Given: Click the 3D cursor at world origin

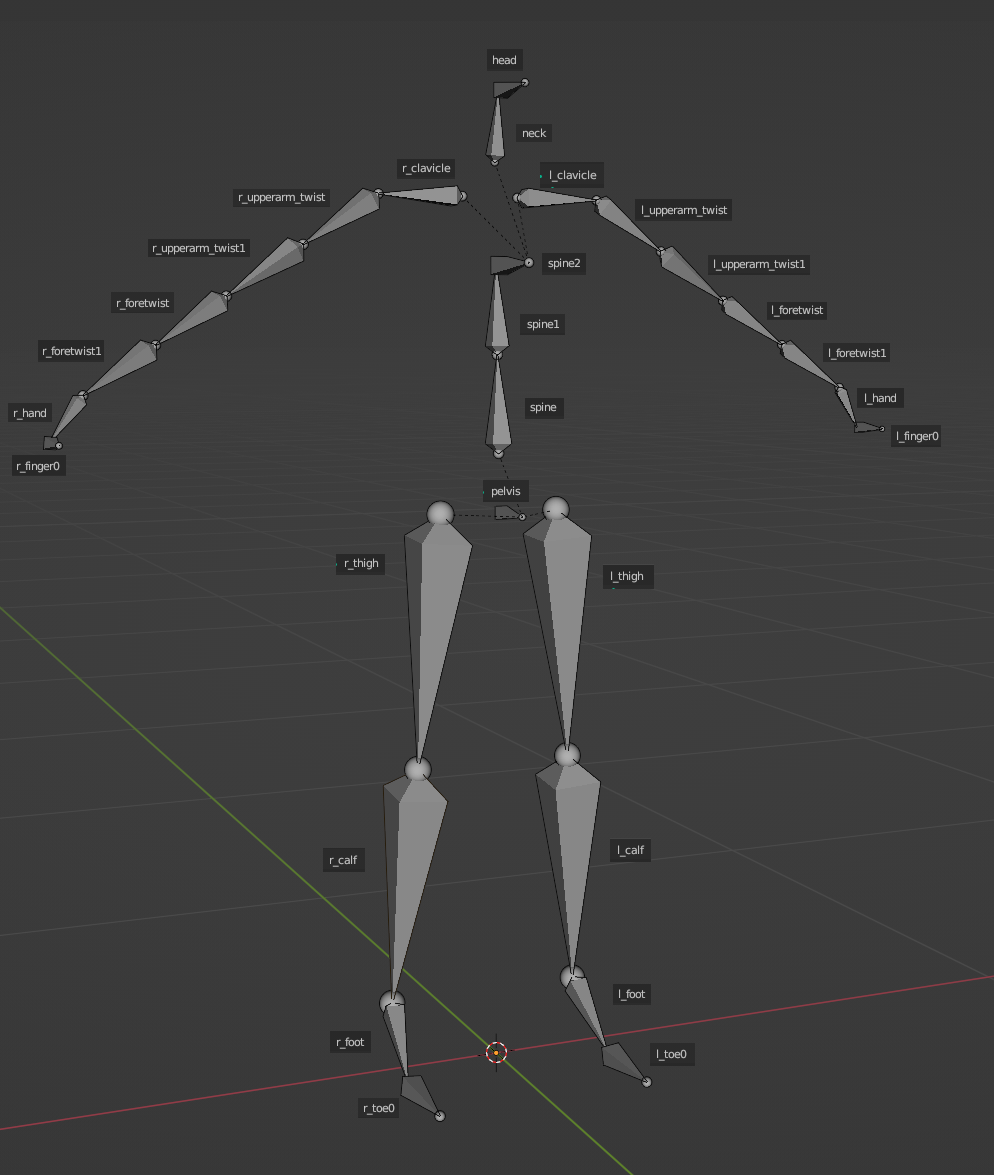Looking at the screenshot, I should click(x=496, y=1052).
